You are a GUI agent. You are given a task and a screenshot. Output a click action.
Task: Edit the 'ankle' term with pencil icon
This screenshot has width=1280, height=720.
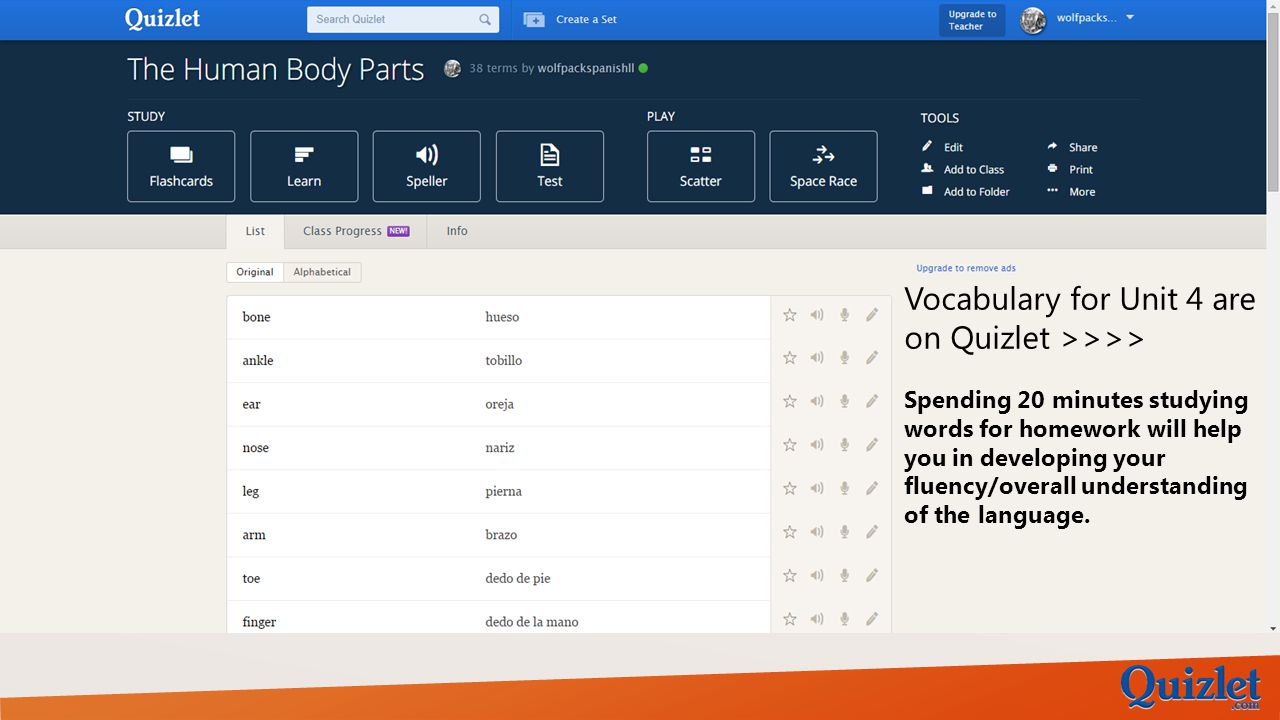872,358
